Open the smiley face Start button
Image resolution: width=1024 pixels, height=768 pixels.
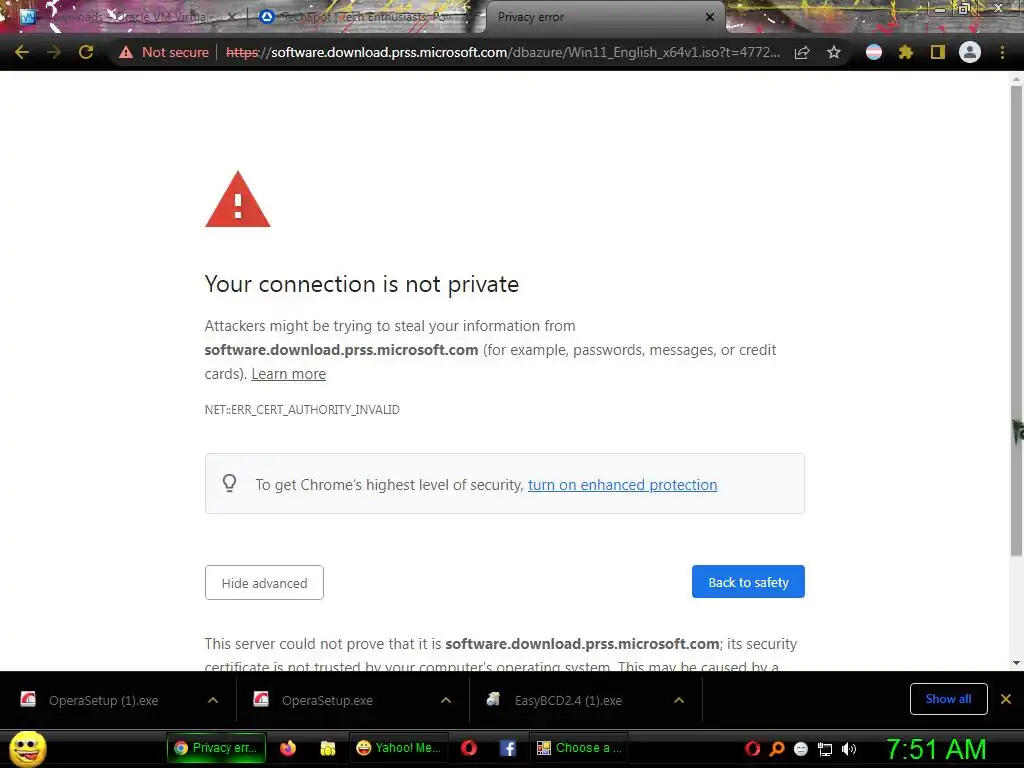click(27, 748)
